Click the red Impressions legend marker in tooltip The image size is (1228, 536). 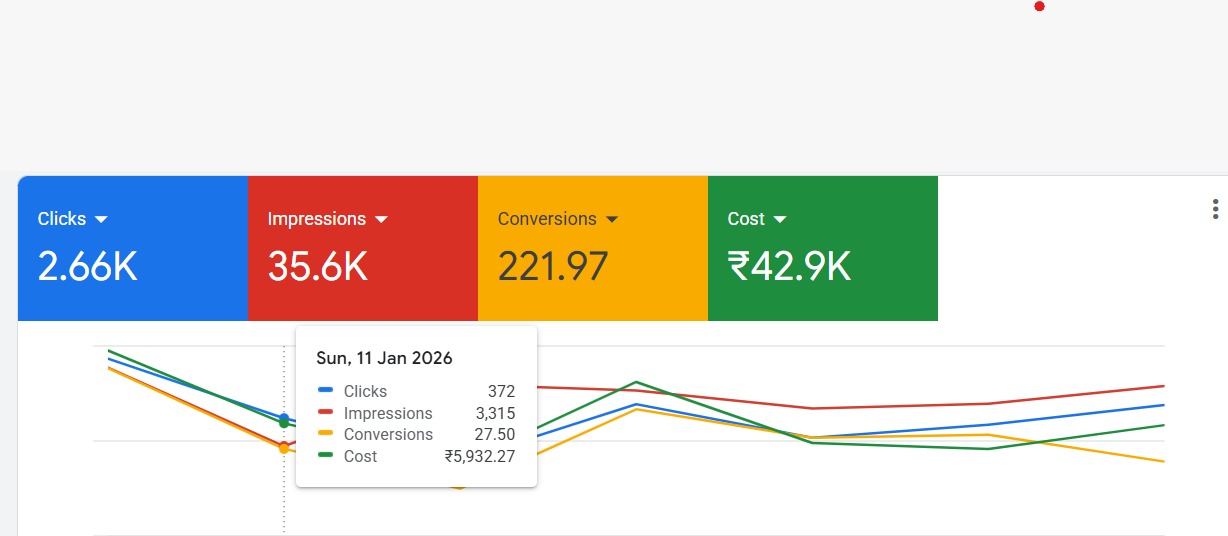click(x=325, y=413)
